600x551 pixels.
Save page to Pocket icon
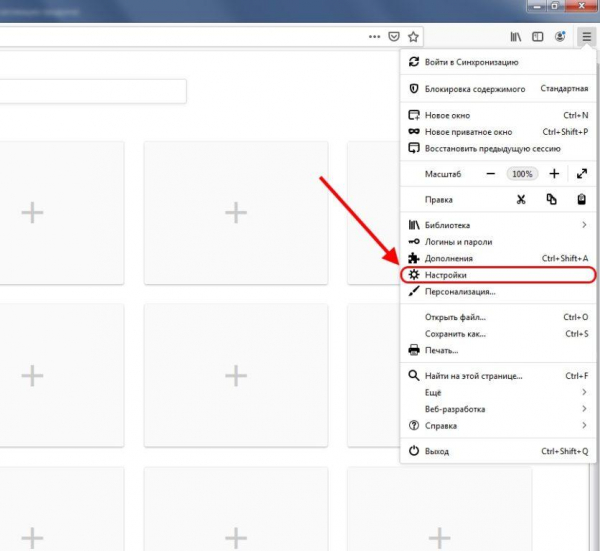(x=394, y=37)
